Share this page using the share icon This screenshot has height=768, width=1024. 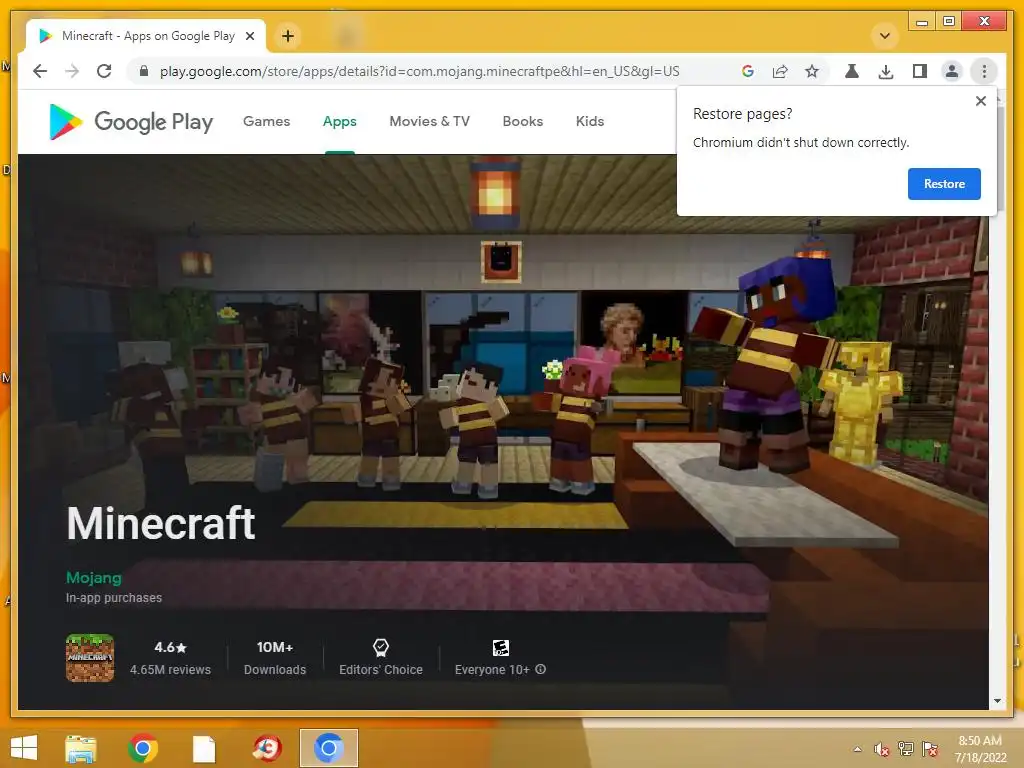780,71
